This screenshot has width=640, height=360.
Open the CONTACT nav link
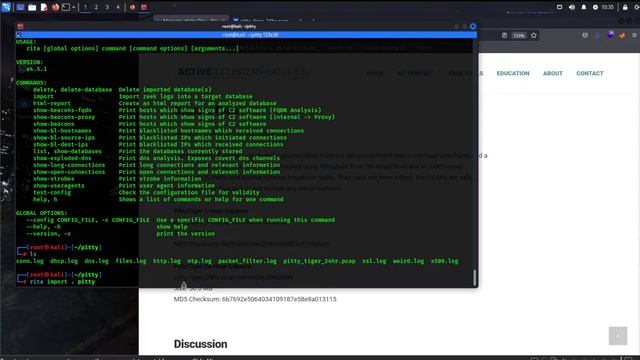point(590,73)
